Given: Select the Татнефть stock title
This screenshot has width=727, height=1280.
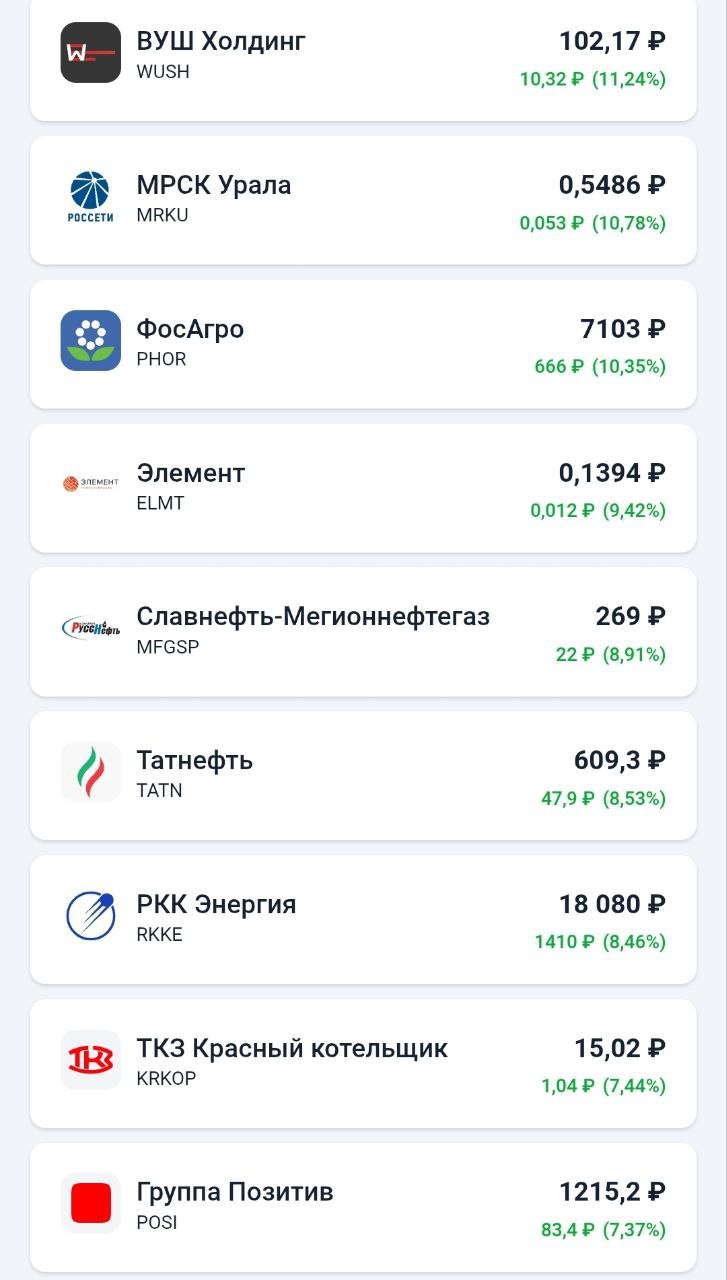Looking at the screenshot, I should pyautogui.click(x=195, y=760).
